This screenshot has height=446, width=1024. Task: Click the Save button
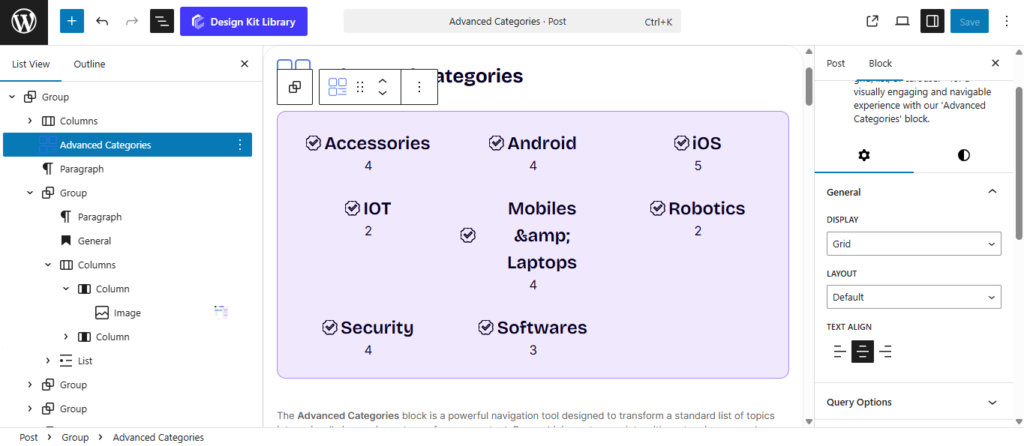(x=969, y=21)
